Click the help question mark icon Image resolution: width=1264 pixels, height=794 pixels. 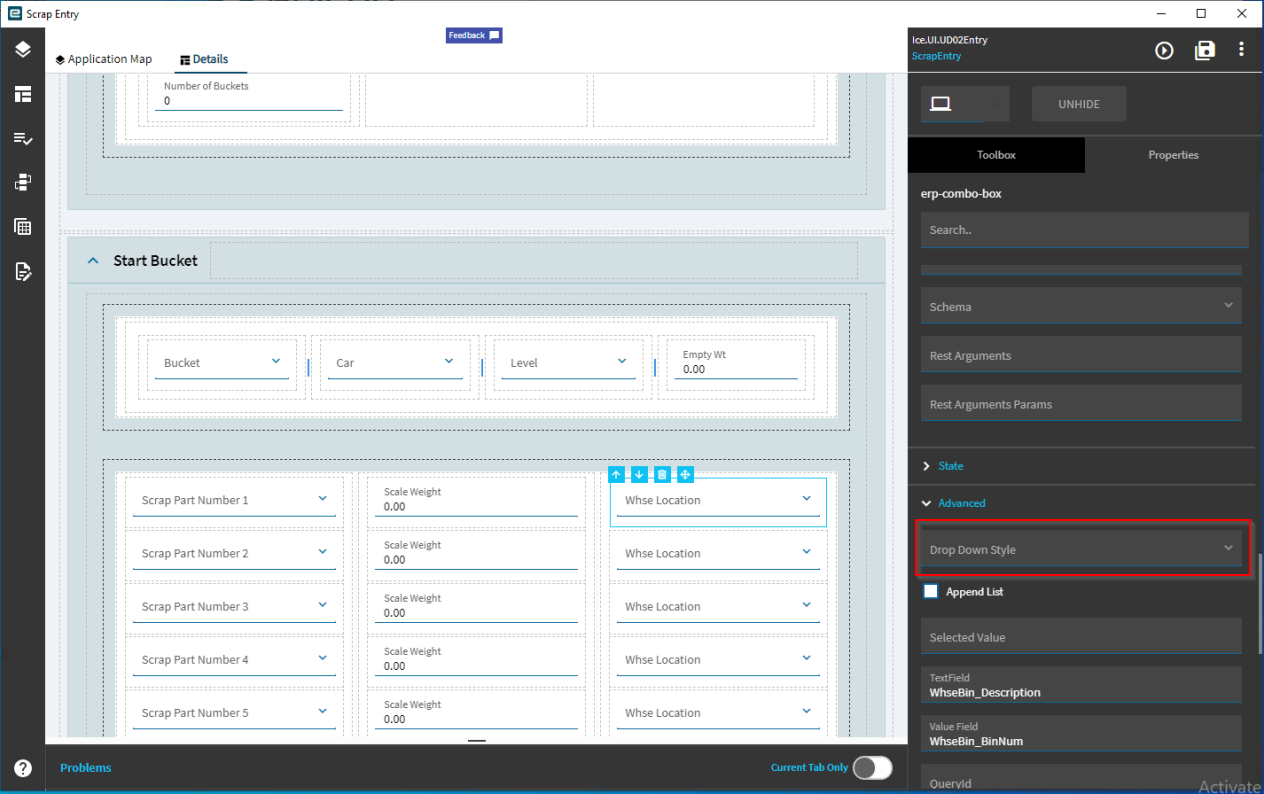click(23, 768)
